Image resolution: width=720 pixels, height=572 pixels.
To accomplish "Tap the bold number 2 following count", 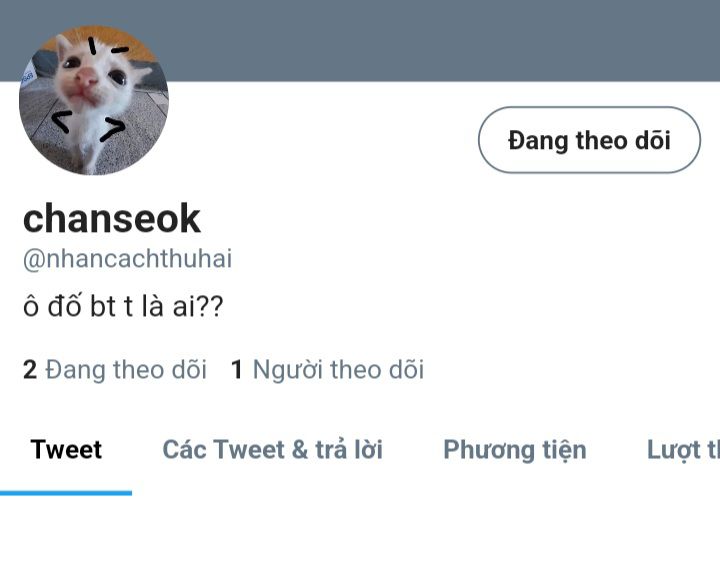I will click(30, 370).
